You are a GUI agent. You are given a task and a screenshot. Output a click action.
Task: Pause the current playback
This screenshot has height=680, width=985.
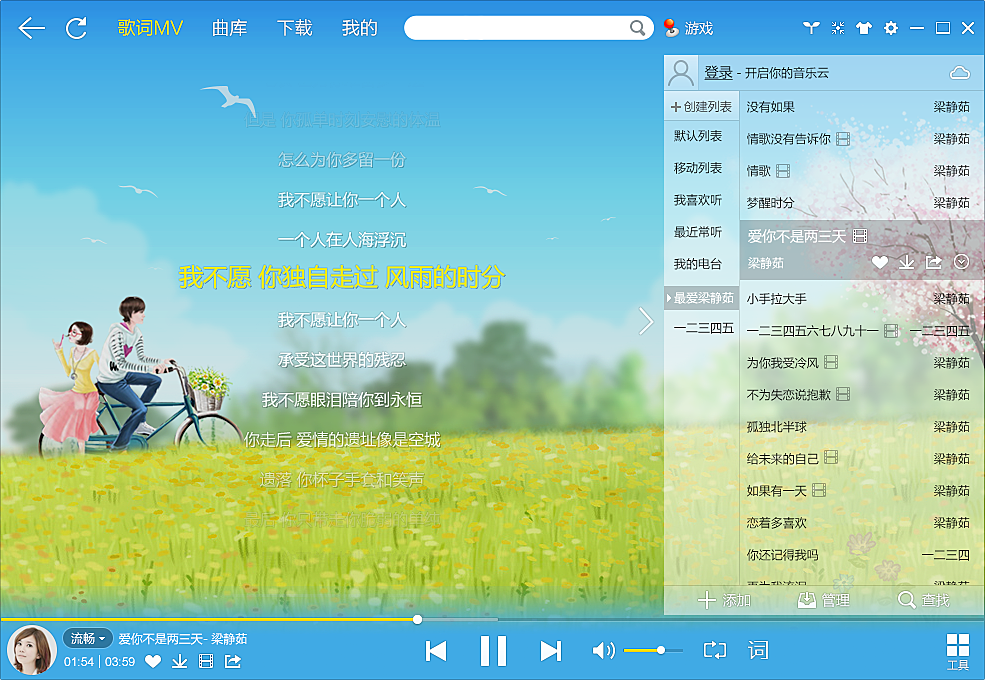click(x=493, y=651)
